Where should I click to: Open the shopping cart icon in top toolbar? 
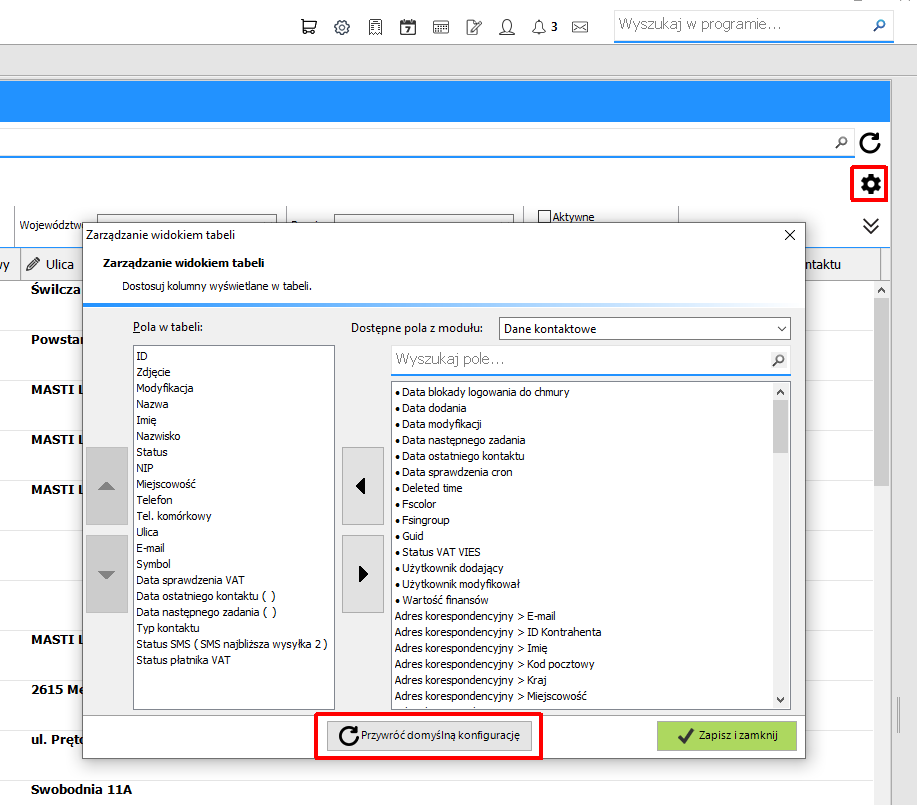pos(309,27)
